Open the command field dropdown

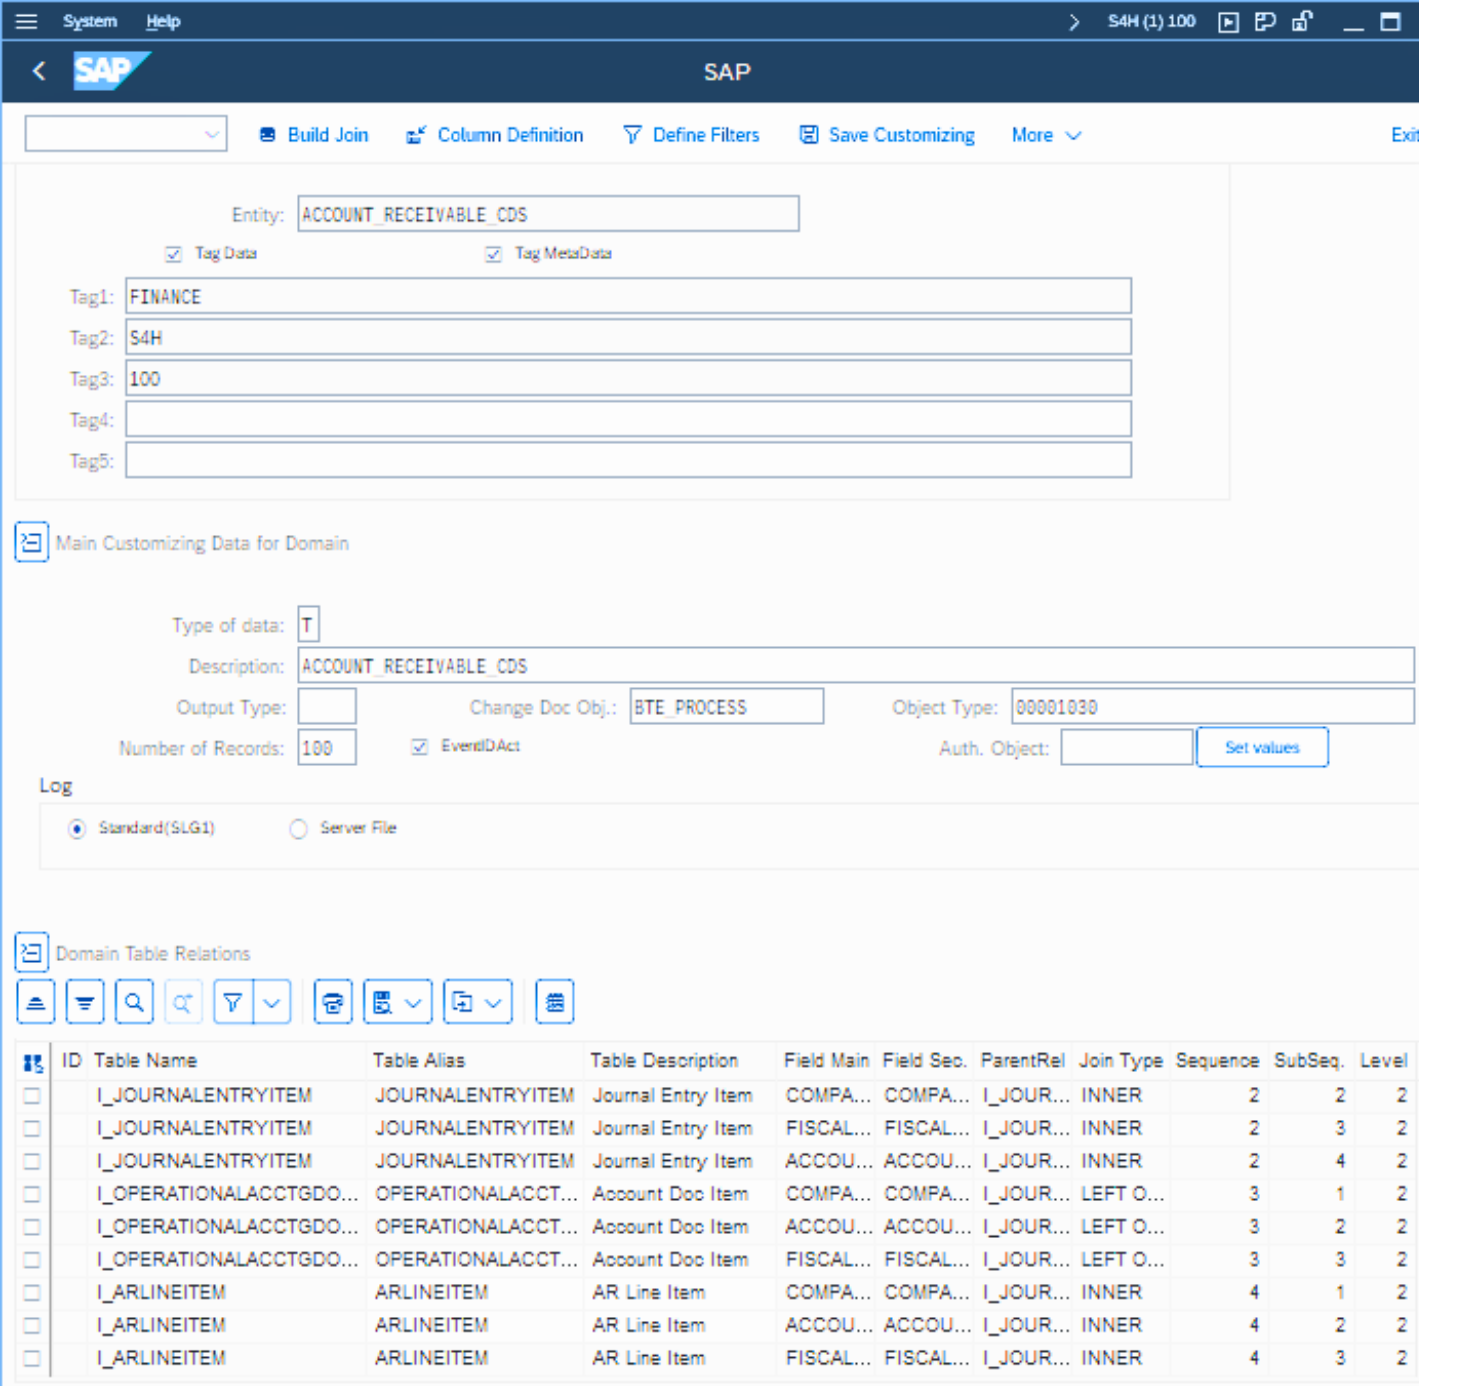[x=211, y=135]
